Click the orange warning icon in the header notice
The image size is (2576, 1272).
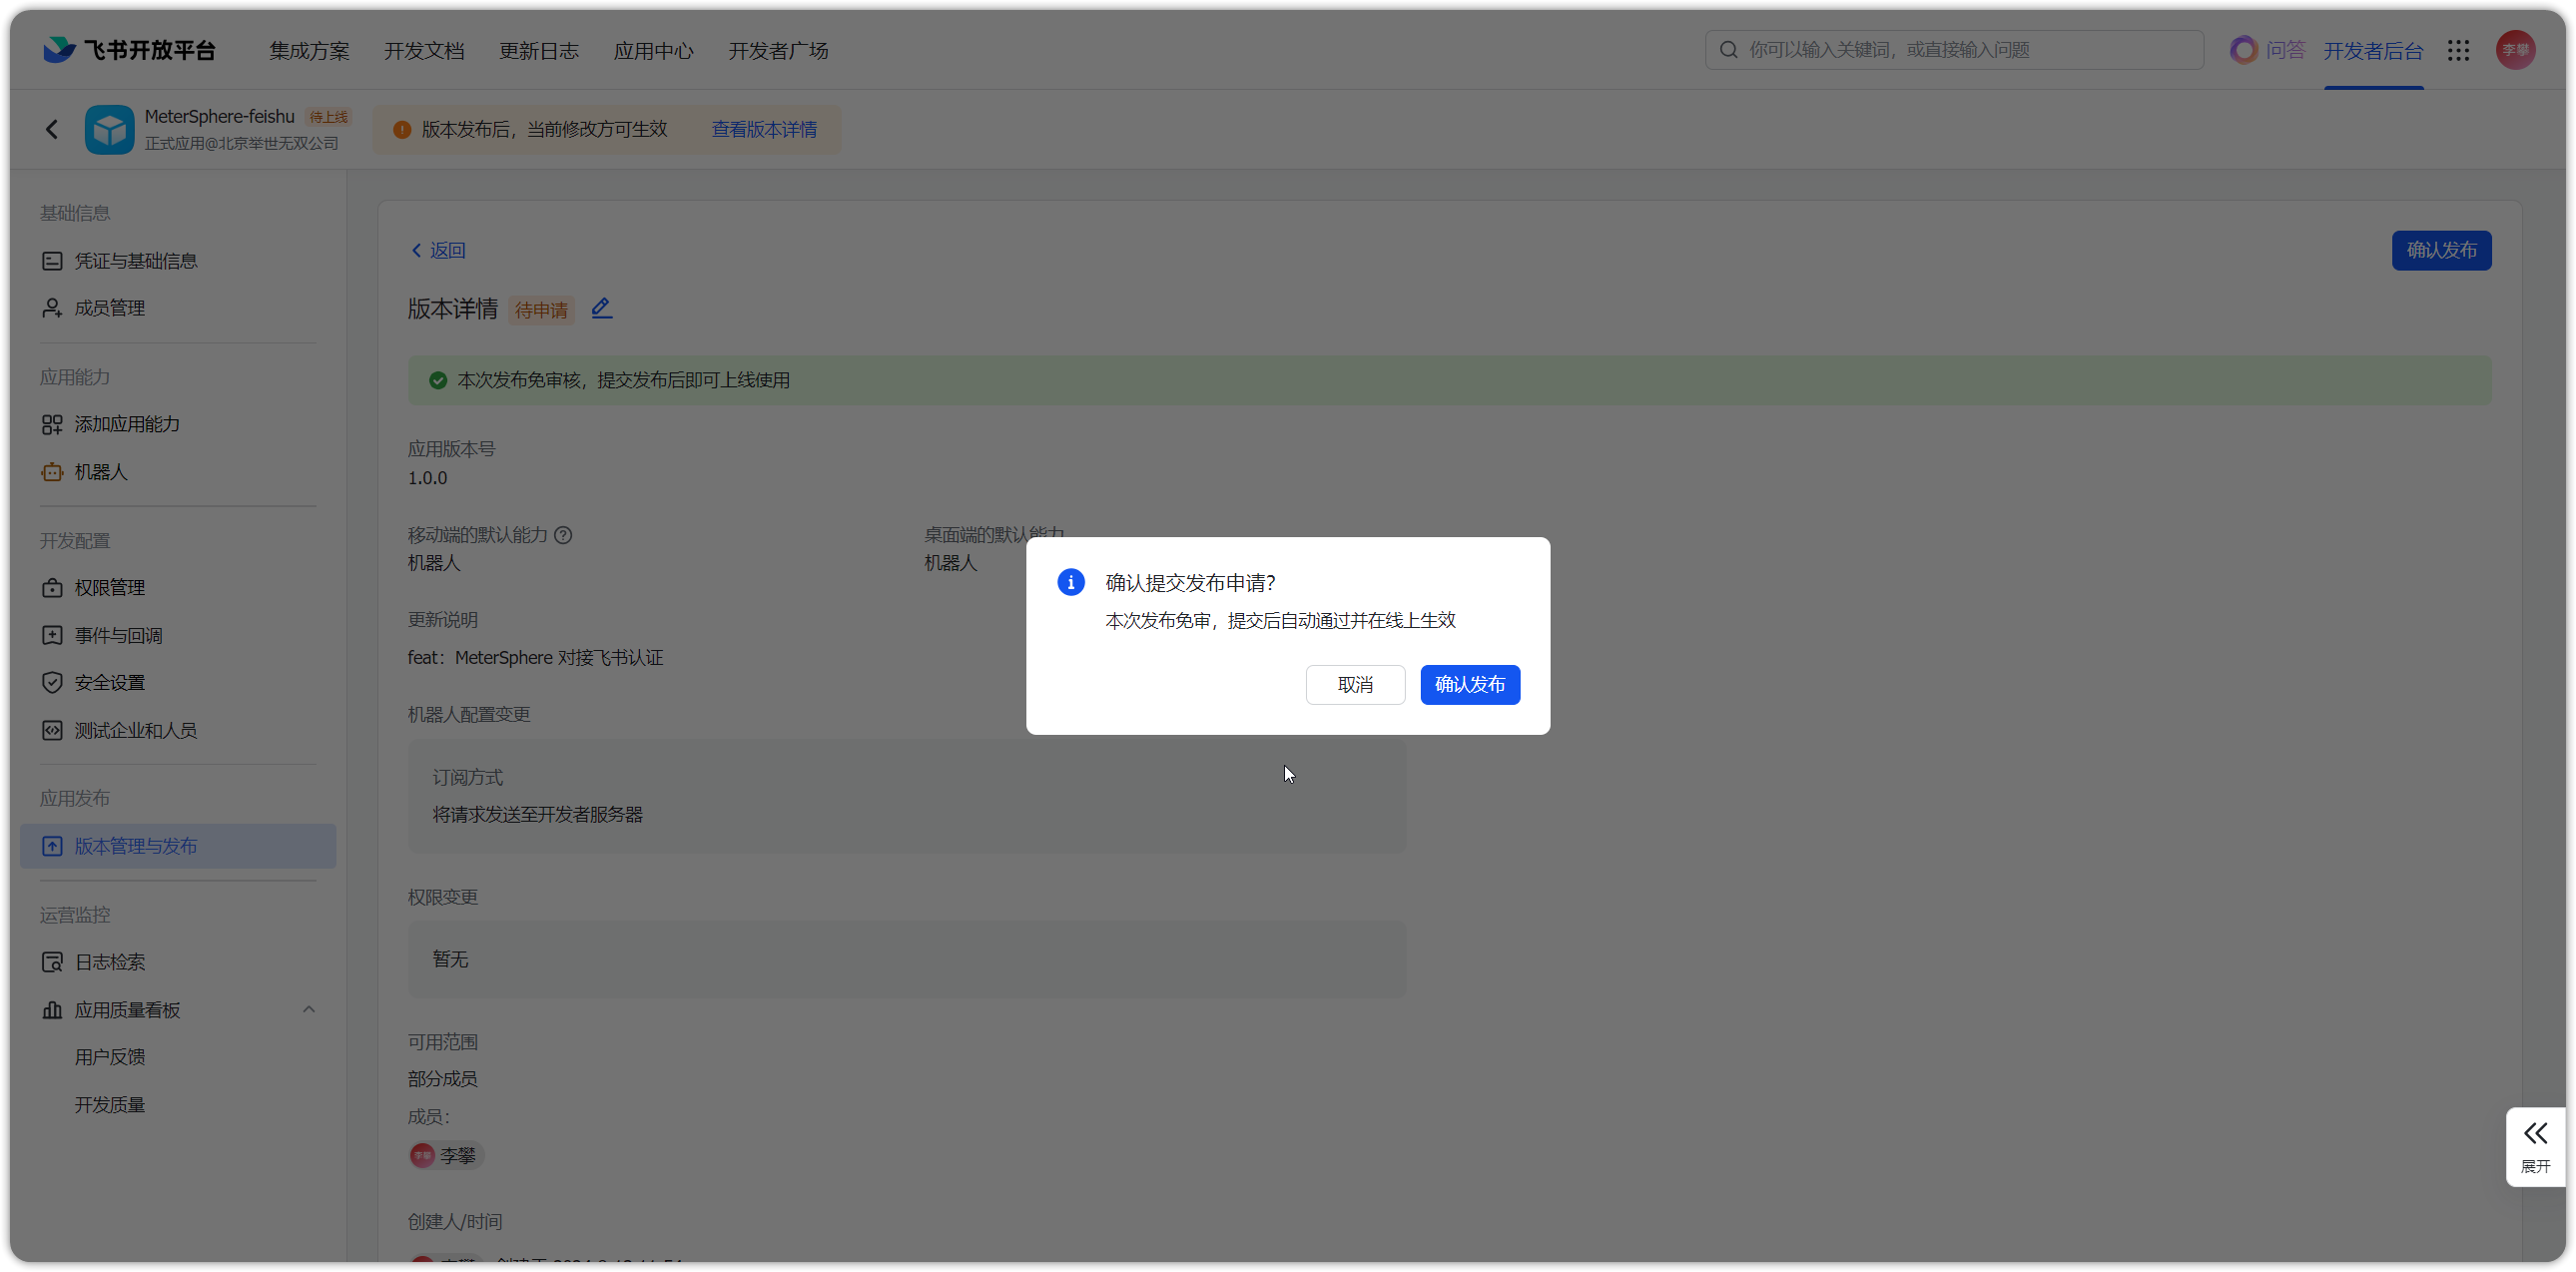coord(401,129)
